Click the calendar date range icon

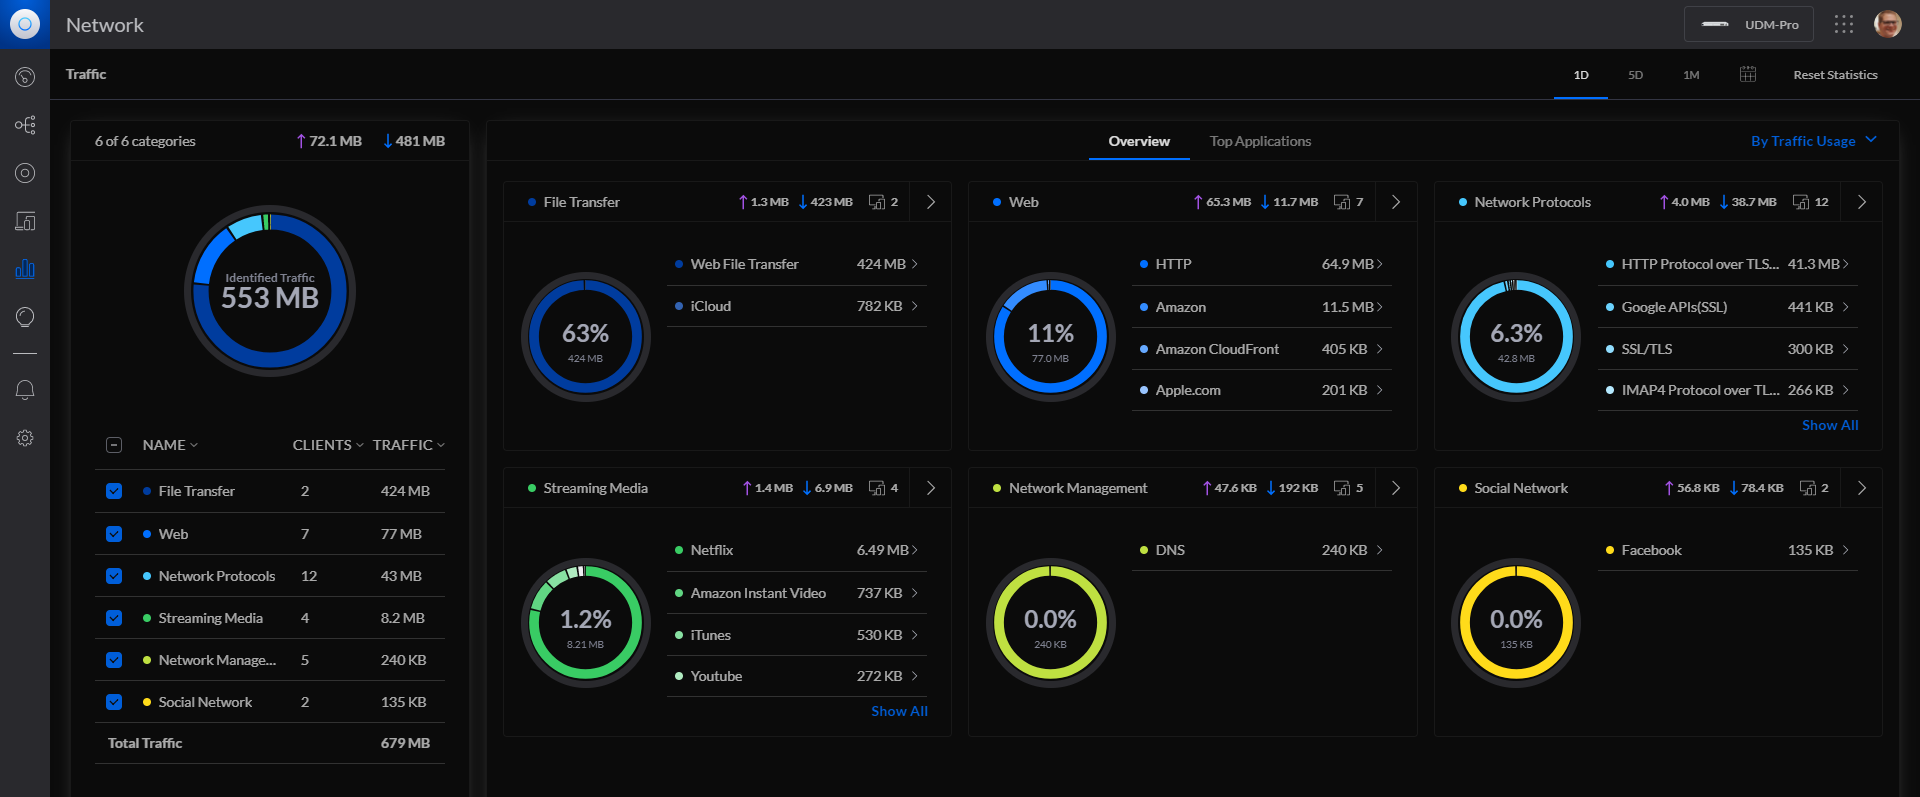(x=1747, y=75)
